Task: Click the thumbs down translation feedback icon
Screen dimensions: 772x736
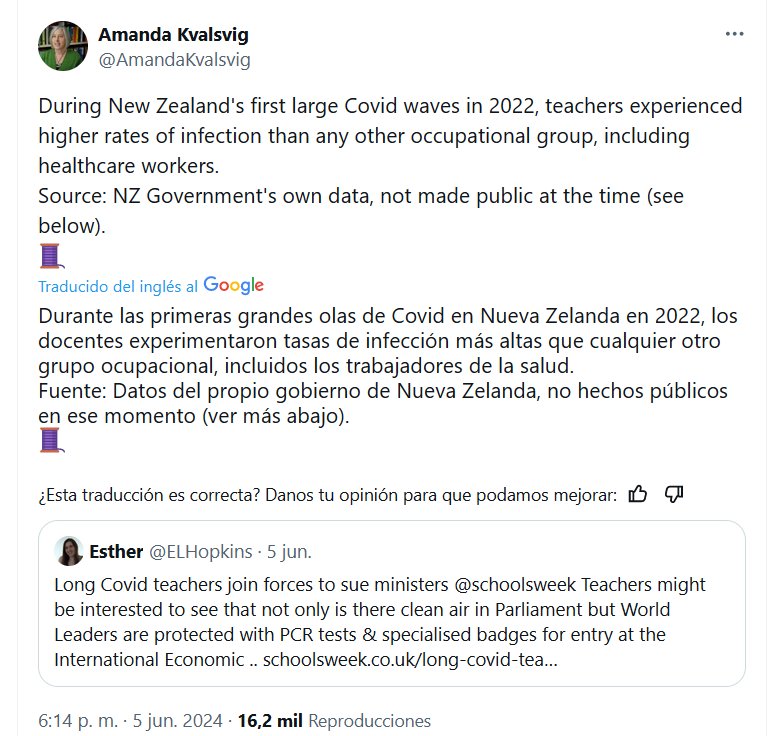Action: pyautogui.click(x=673, y=494)
